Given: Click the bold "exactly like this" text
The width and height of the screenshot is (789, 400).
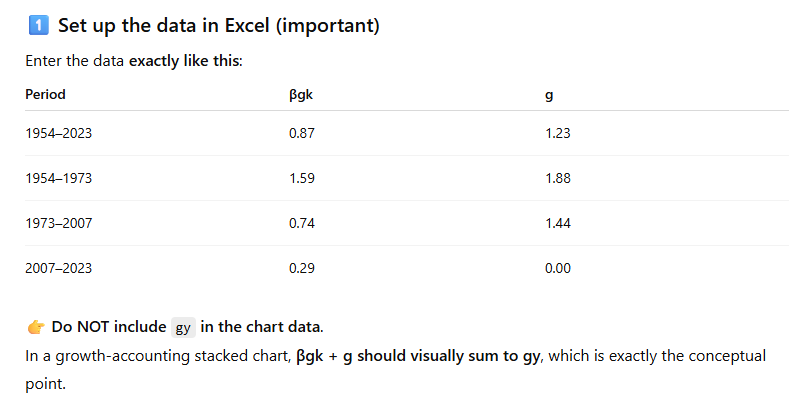Looking at the screenshot, I should [x=185, y=61].
